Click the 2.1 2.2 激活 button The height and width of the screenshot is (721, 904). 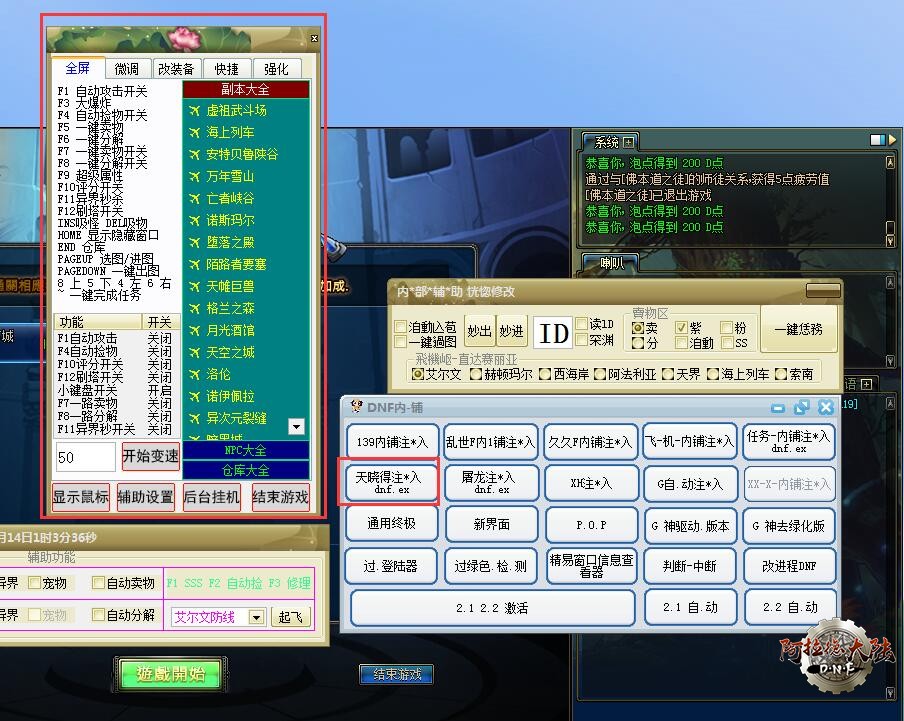coord(492,608)
